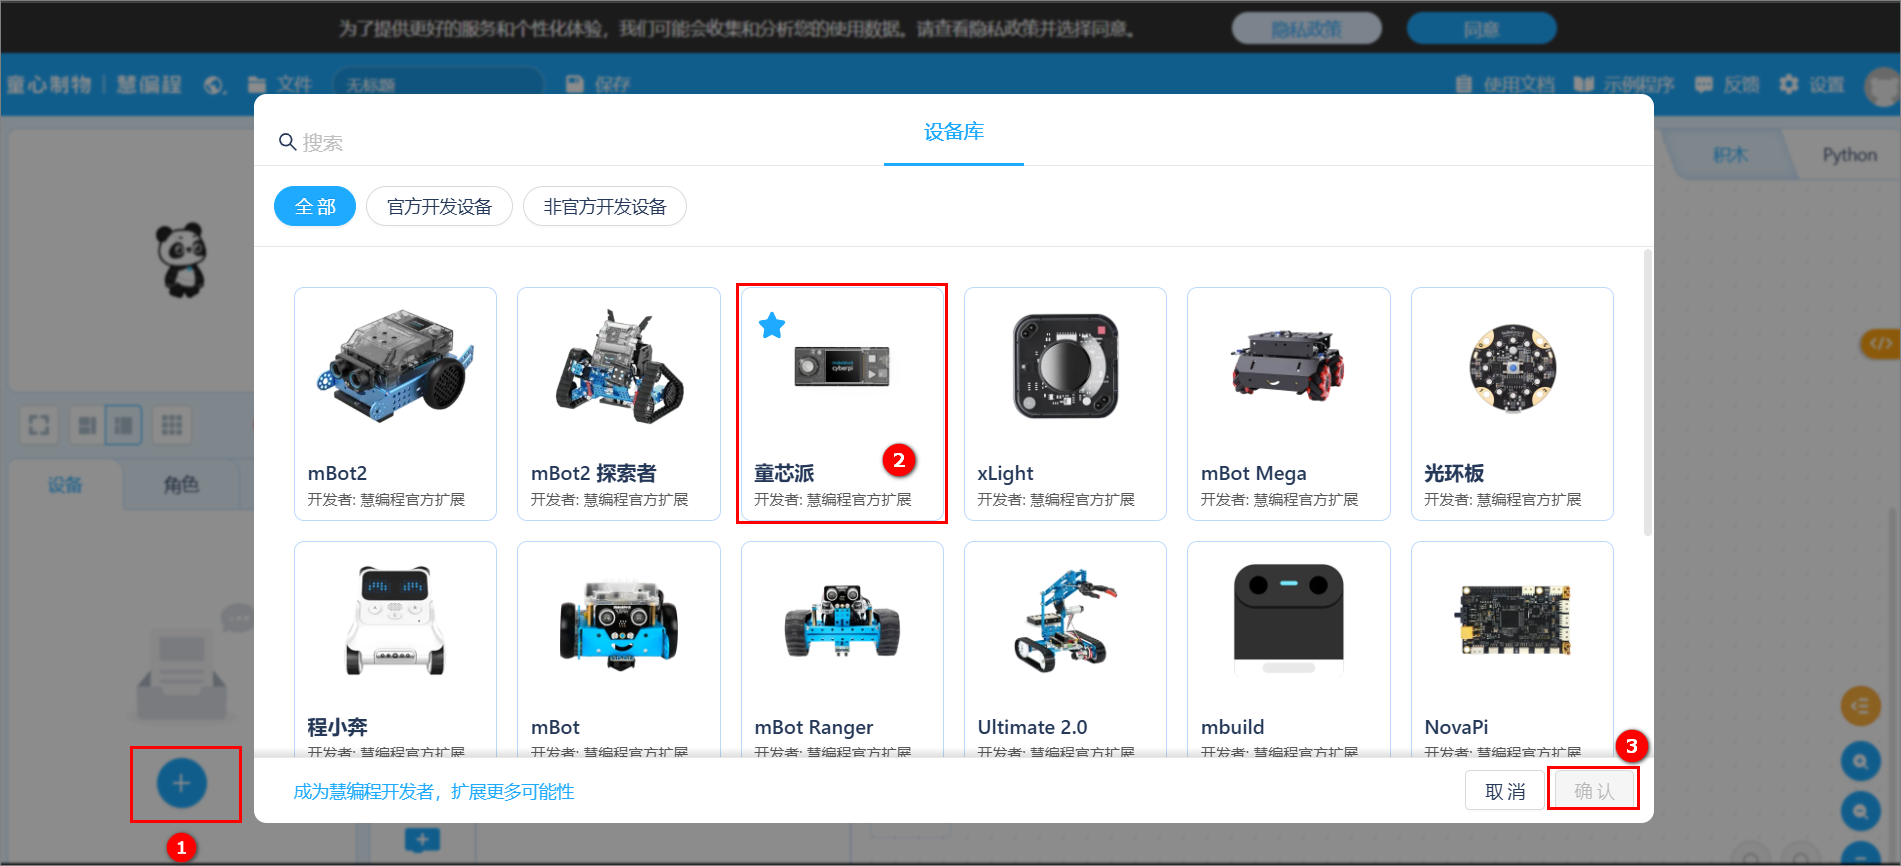This screenshot has width=1901, height=866.
Task: Click the fullscreen stage icon
Action: (39, 425)
